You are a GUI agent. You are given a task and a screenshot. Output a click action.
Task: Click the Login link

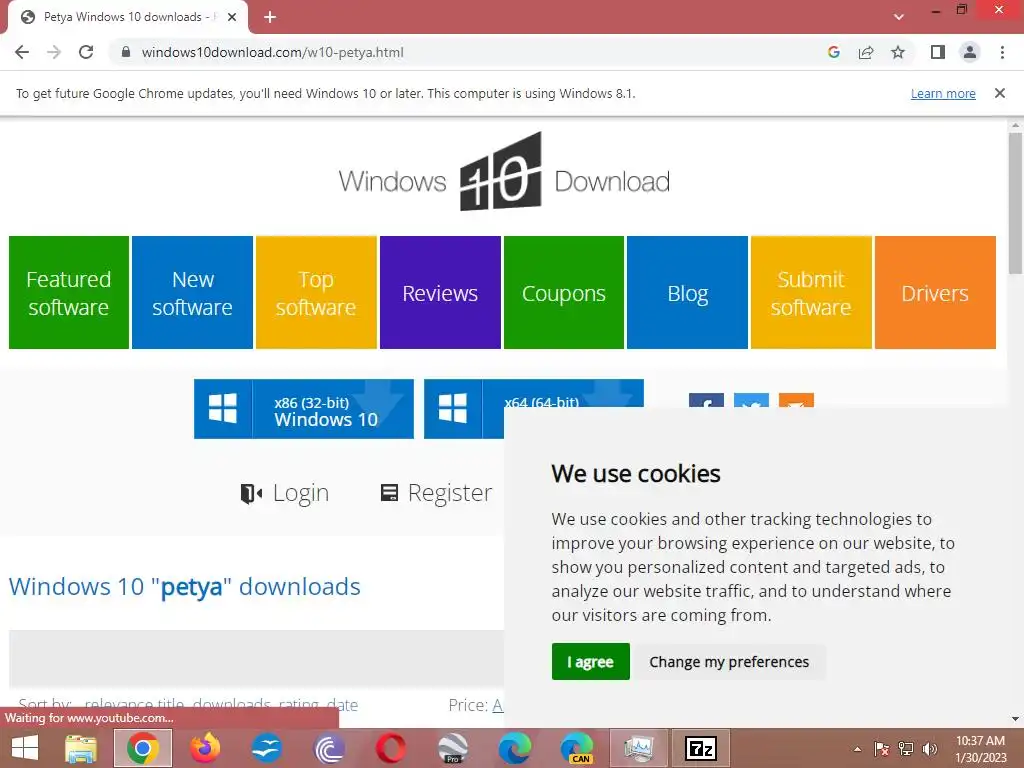pos(300,493)
